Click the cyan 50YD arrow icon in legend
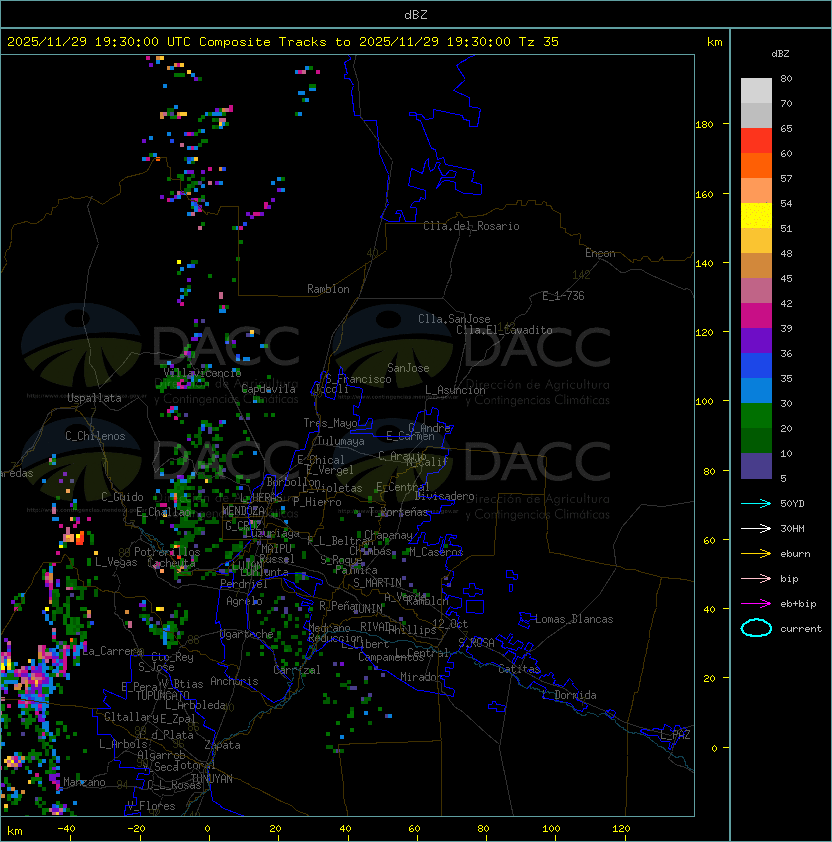The height and width of the screenshot is (842, 832). 756,503
